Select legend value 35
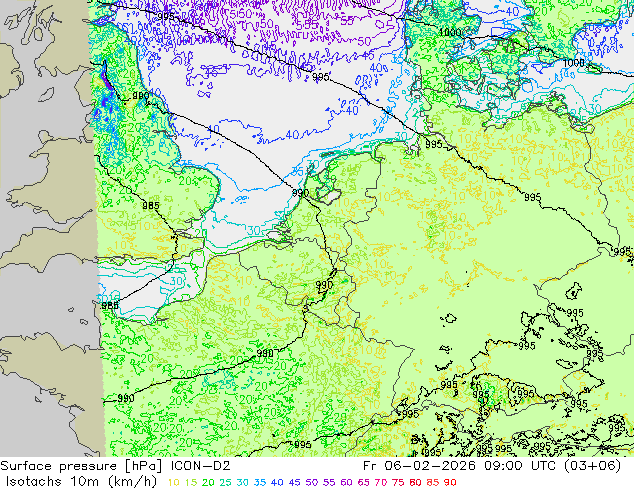634x490 pixels. coord(260,482)
